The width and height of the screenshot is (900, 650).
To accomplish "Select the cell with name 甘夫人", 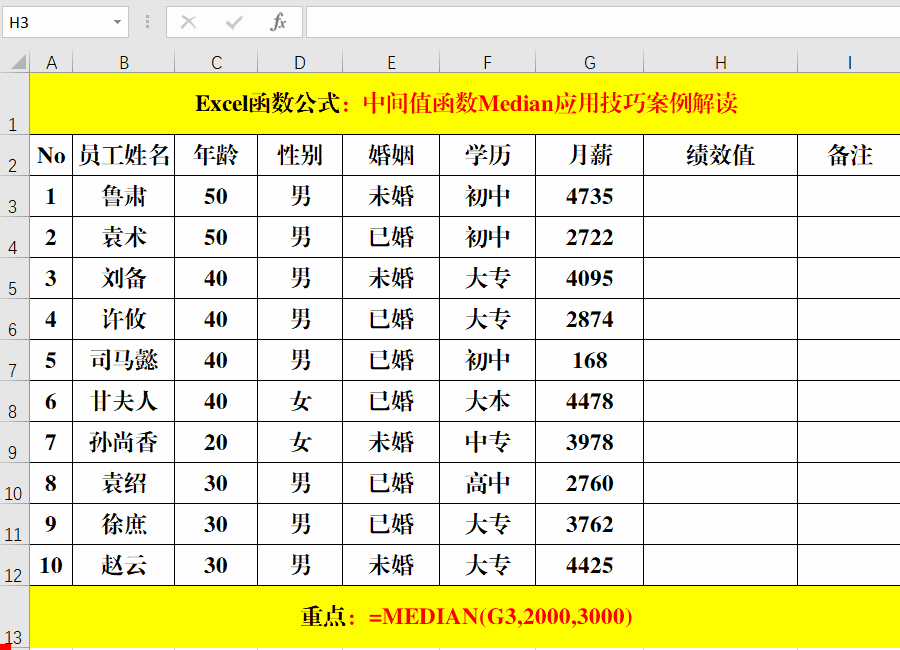I will coord(123,401).
